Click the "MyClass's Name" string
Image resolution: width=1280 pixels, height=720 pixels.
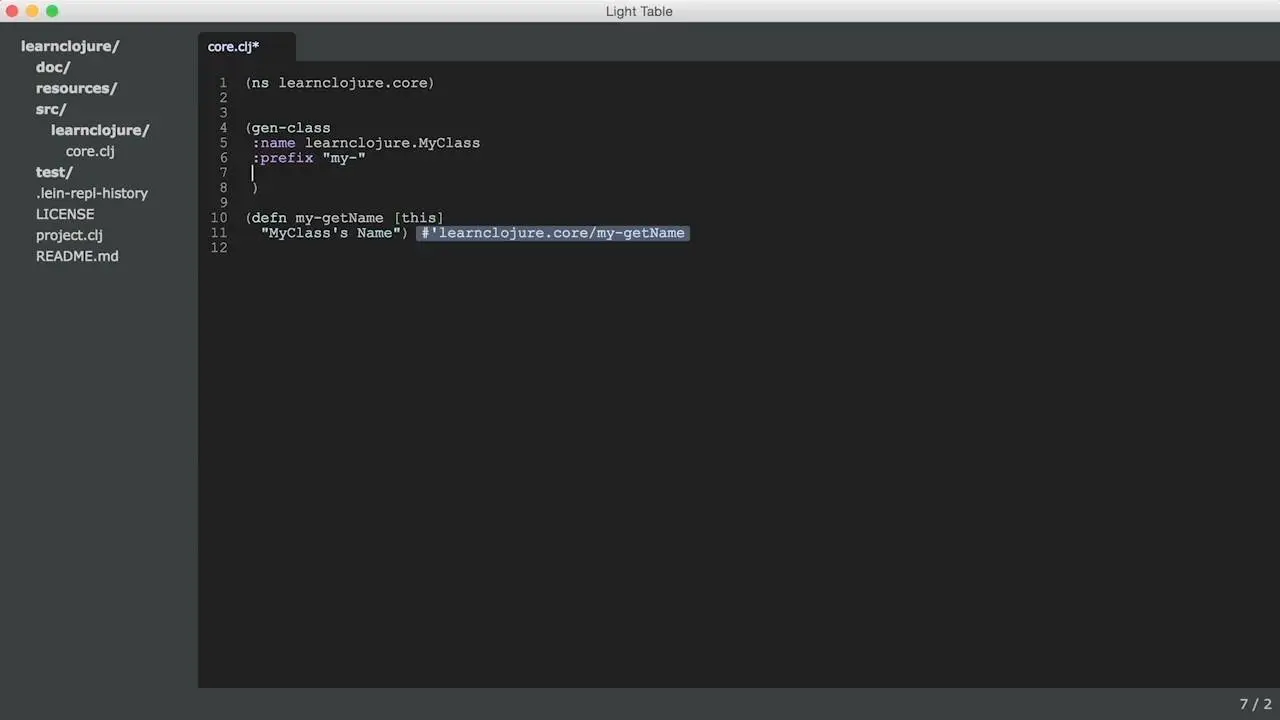point(330,233)
